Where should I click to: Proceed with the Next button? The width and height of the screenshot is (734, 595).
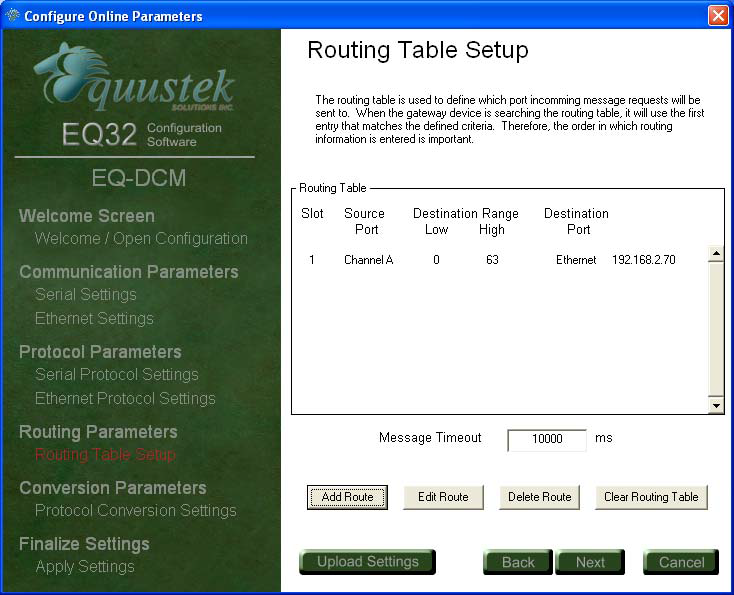(590, 562)
